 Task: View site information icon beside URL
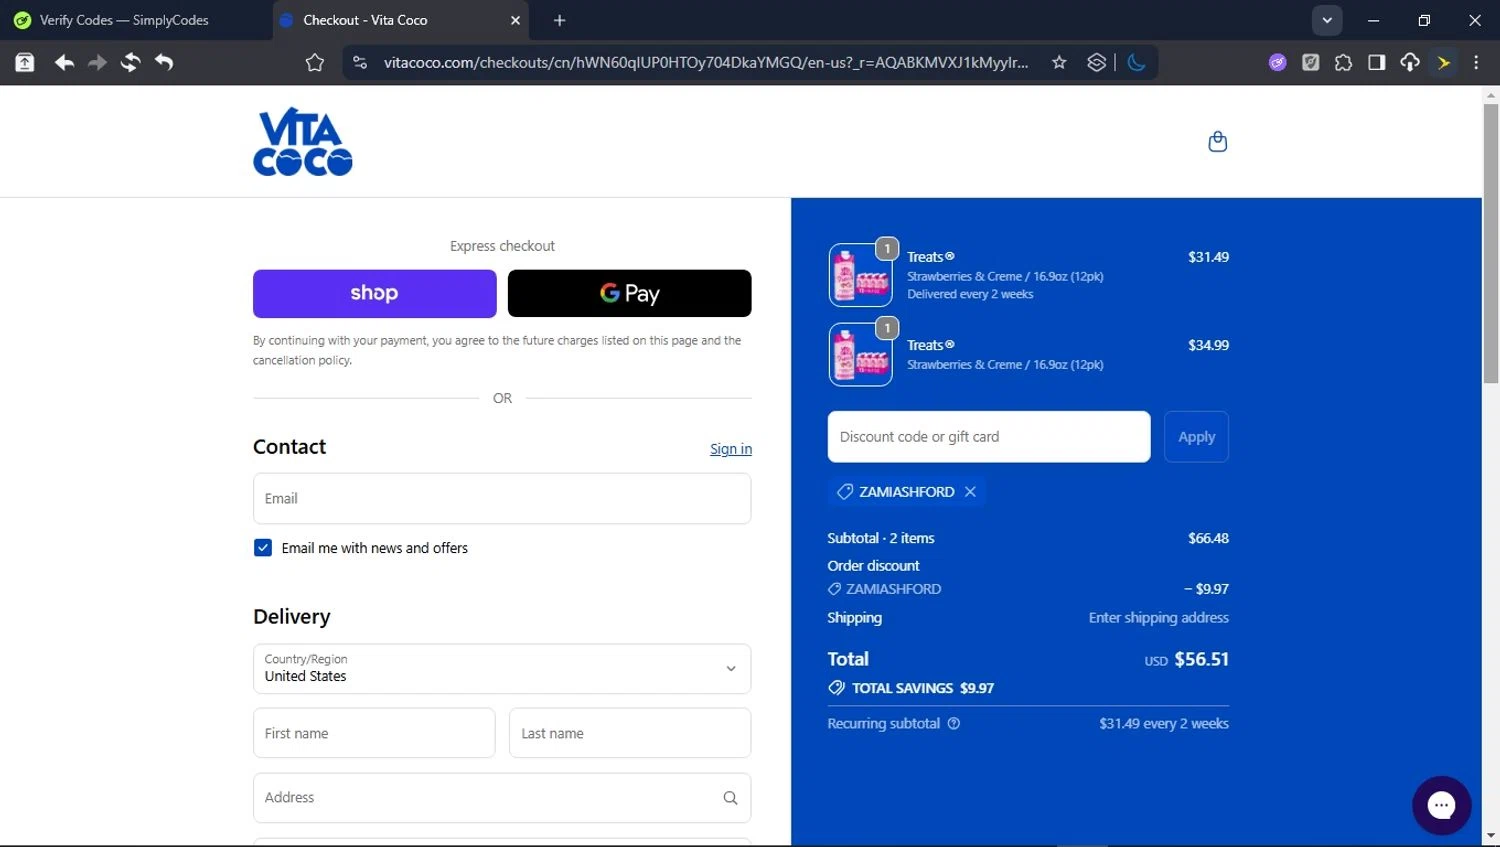[360, 62]
